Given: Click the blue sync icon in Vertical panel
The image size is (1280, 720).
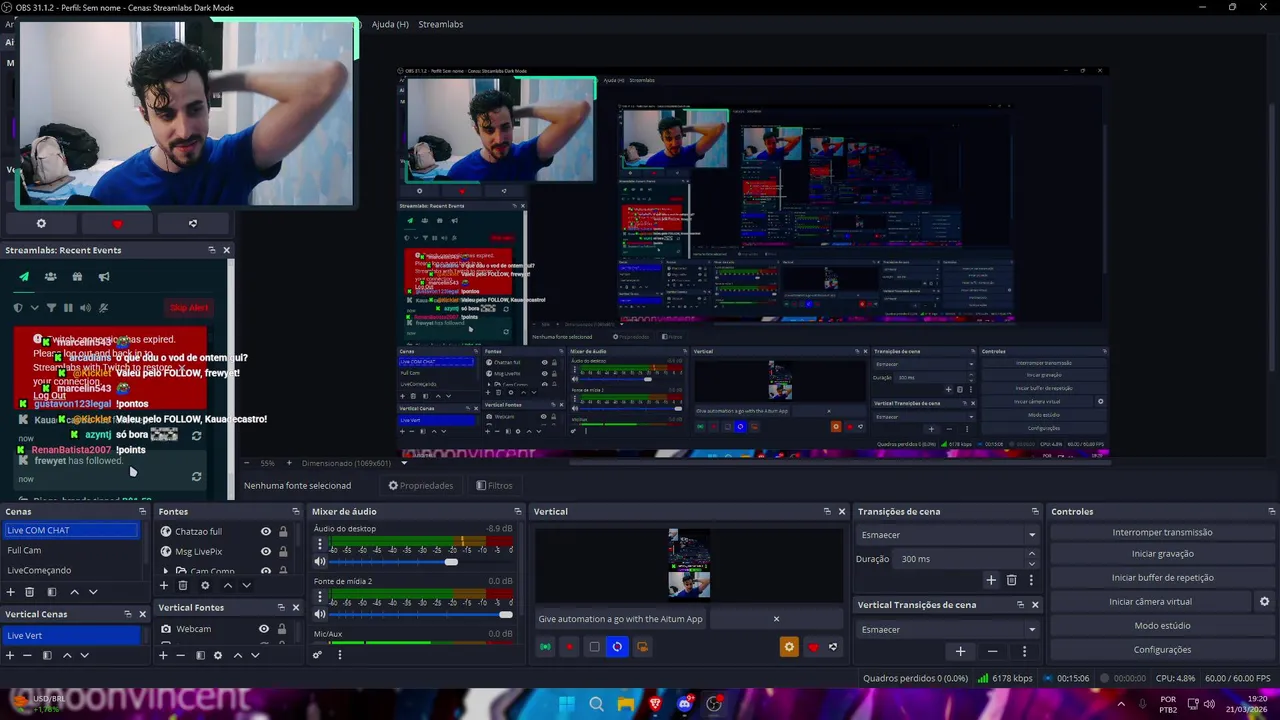Looking at the screenshot, I should (617, 647).
